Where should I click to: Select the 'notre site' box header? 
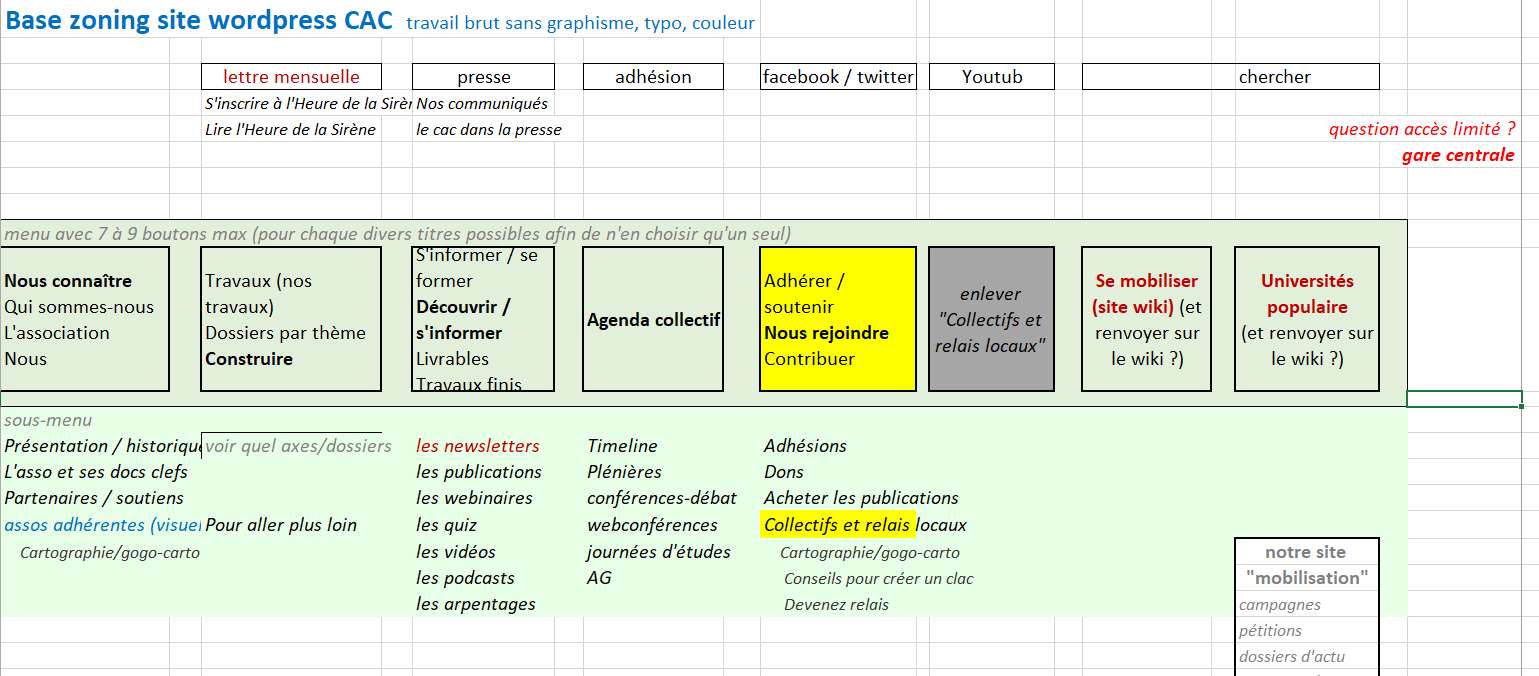pyautogui.click(x=1306, y=552)
